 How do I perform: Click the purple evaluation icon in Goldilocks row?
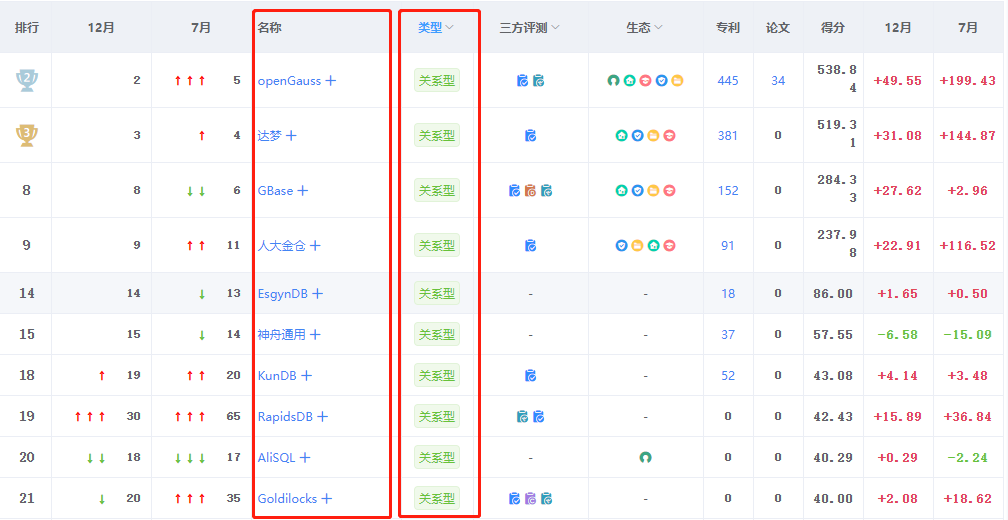(x=530, y=498)
